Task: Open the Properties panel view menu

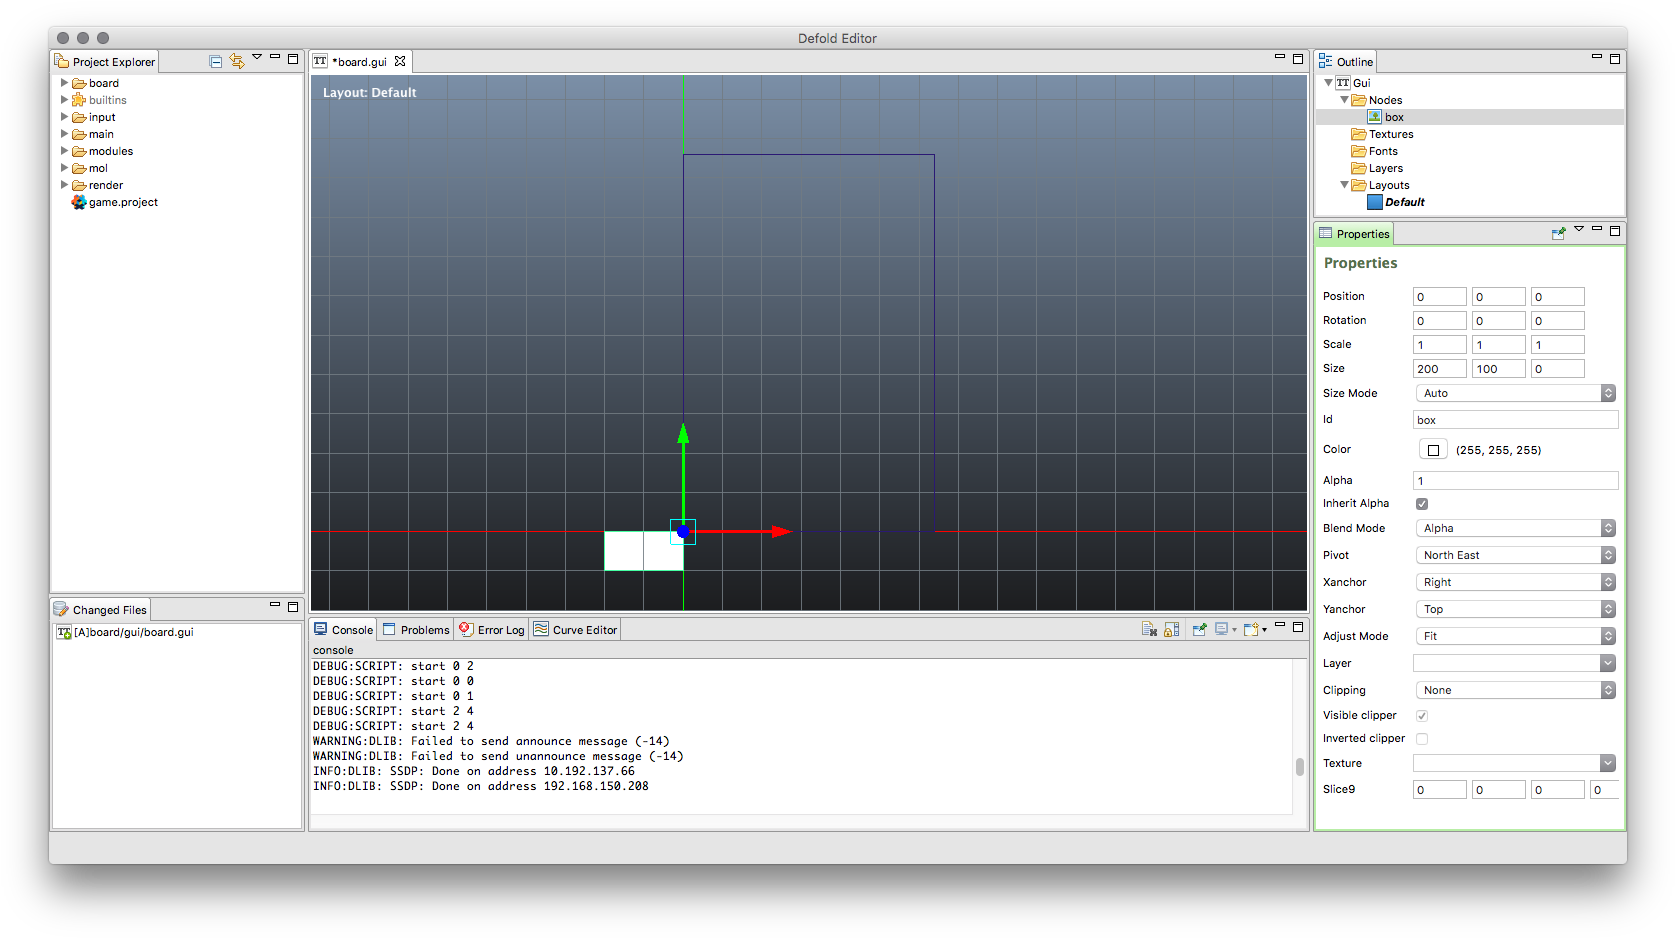Action: coord(1579,229)
